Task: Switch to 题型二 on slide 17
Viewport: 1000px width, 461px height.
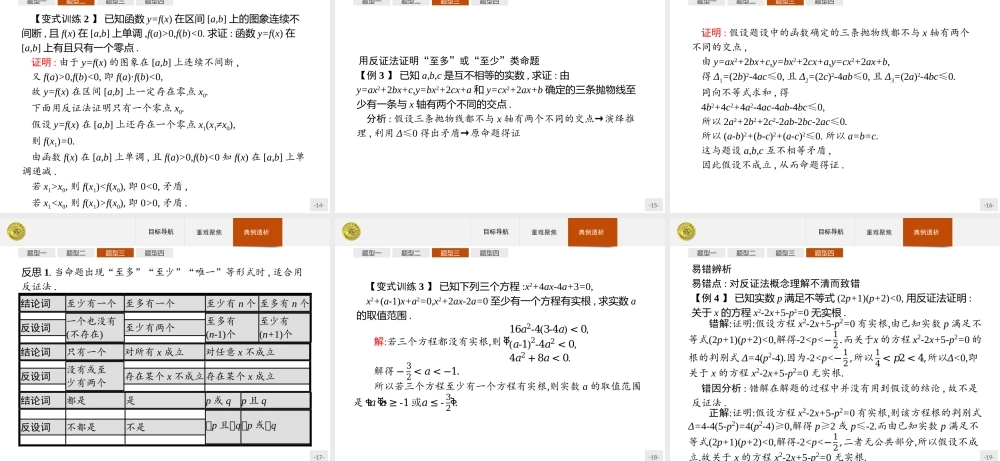Action: tap(76, 253)
